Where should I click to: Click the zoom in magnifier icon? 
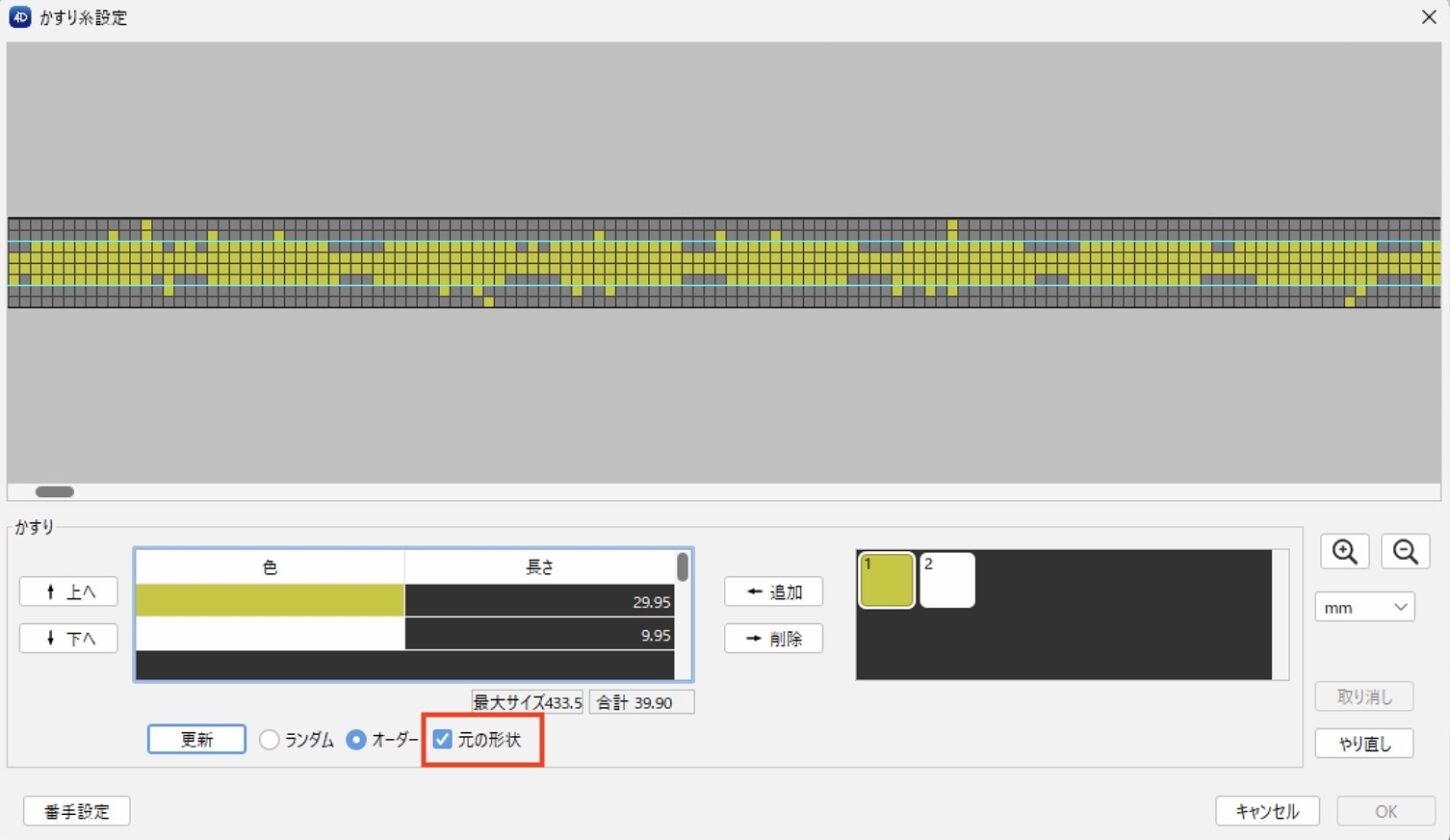click(1345, 552)
